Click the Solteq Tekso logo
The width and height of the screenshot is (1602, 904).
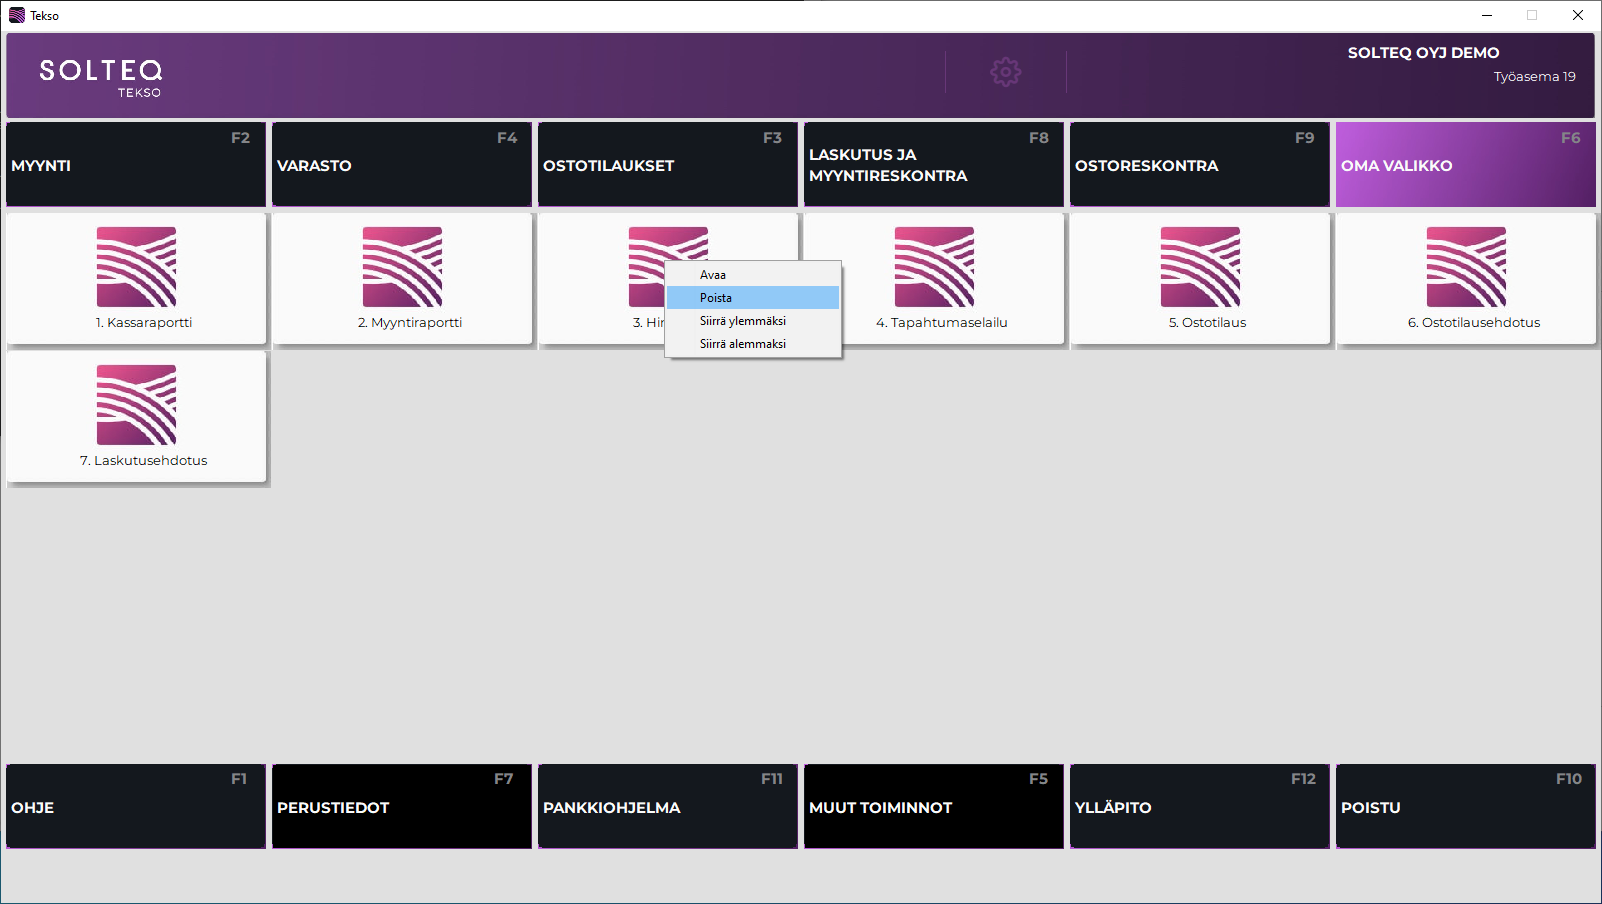tap(100, 76)
